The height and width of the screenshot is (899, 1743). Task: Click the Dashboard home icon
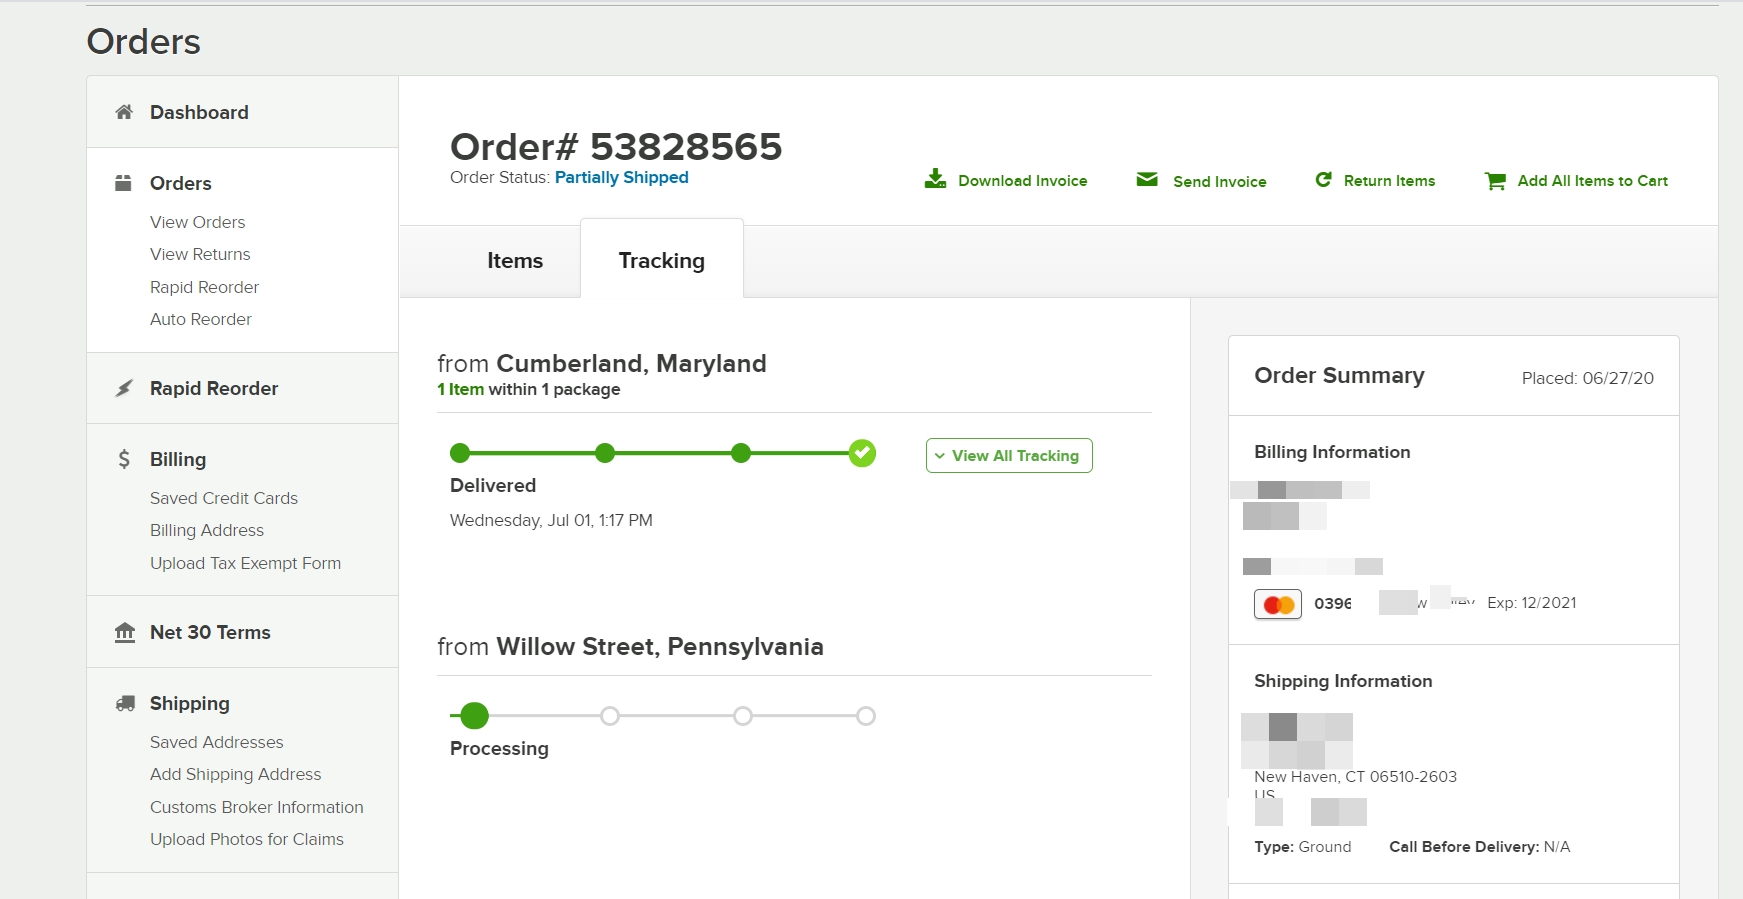coord(124,112)
